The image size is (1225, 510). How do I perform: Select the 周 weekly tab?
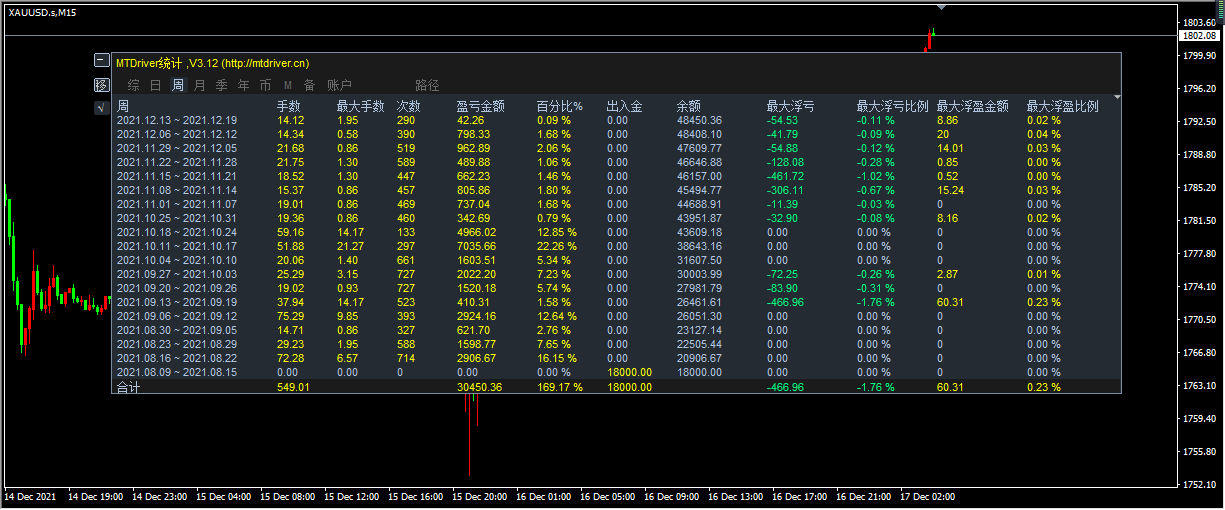click(x=178, y=85)
